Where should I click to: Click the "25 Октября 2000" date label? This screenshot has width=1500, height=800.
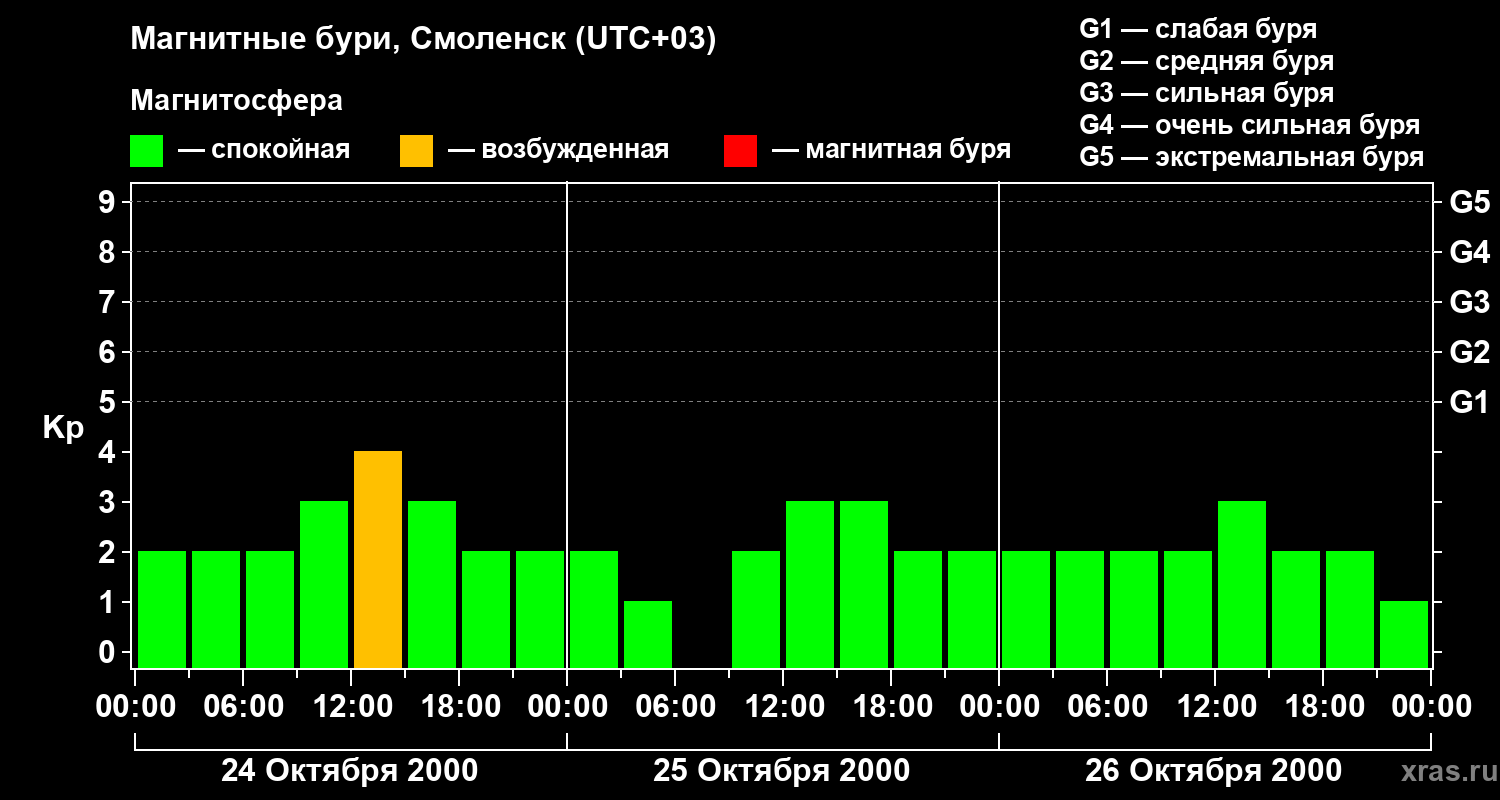(781, 771)
